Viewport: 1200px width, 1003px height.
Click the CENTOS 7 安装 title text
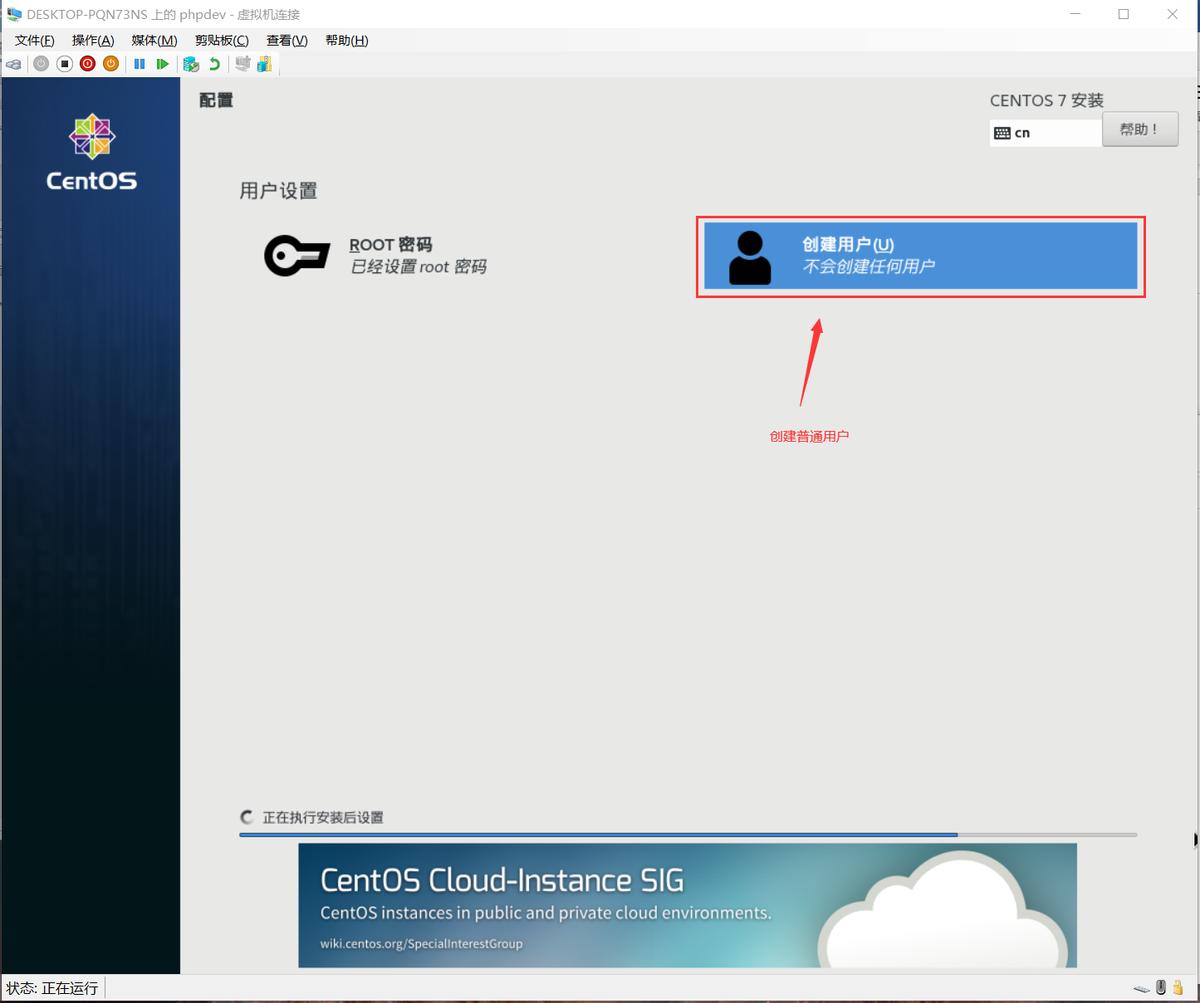pyautogui.click(x=1047, y=100)
